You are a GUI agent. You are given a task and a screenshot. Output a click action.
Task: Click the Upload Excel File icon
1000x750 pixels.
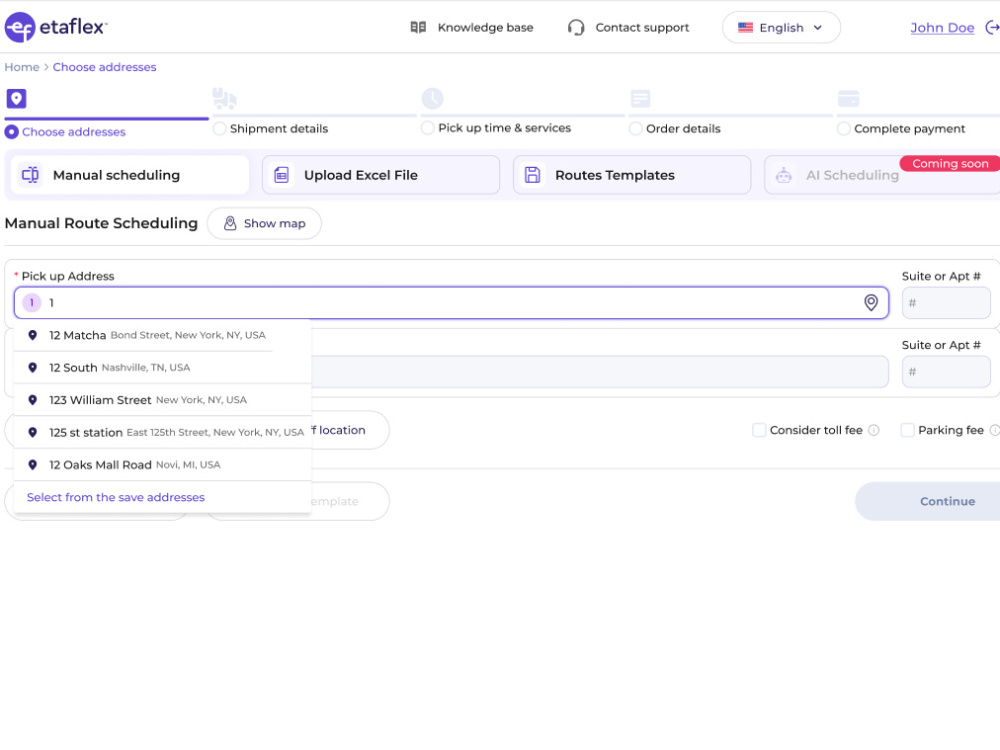tap(281, 175)
